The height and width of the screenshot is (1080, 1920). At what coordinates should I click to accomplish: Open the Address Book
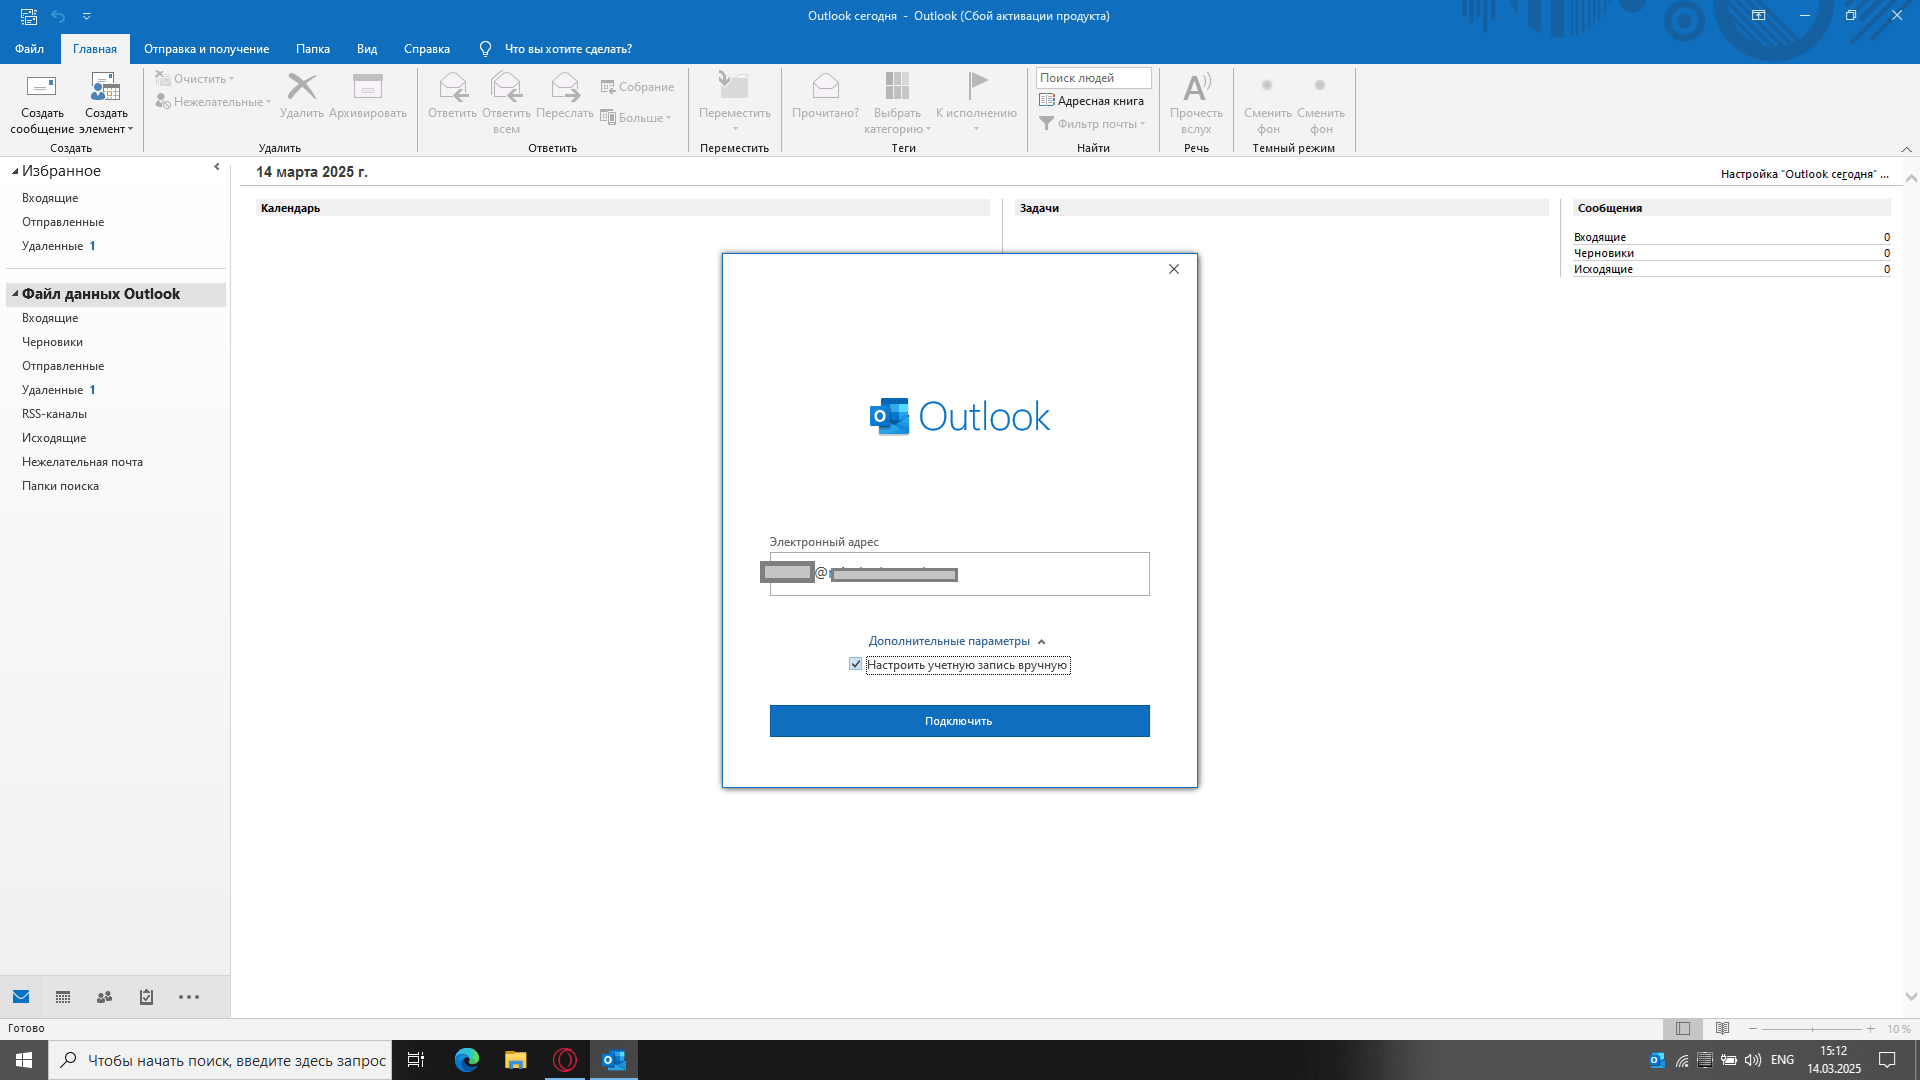[1091, 101]
